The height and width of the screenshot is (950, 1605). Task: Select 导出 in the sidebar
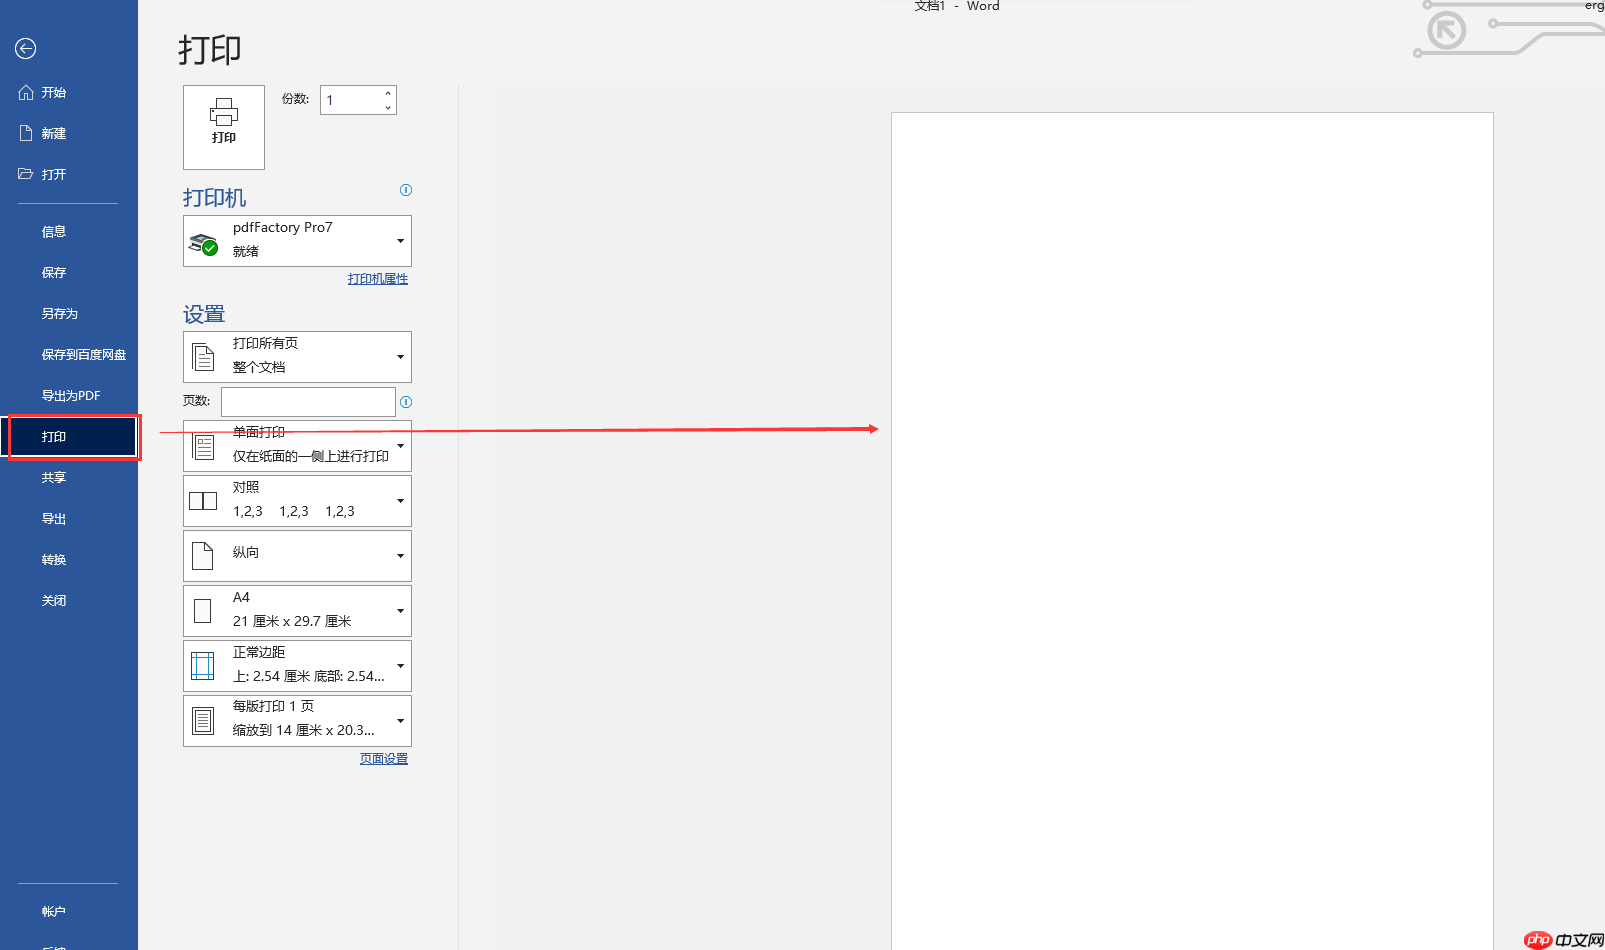69,519
